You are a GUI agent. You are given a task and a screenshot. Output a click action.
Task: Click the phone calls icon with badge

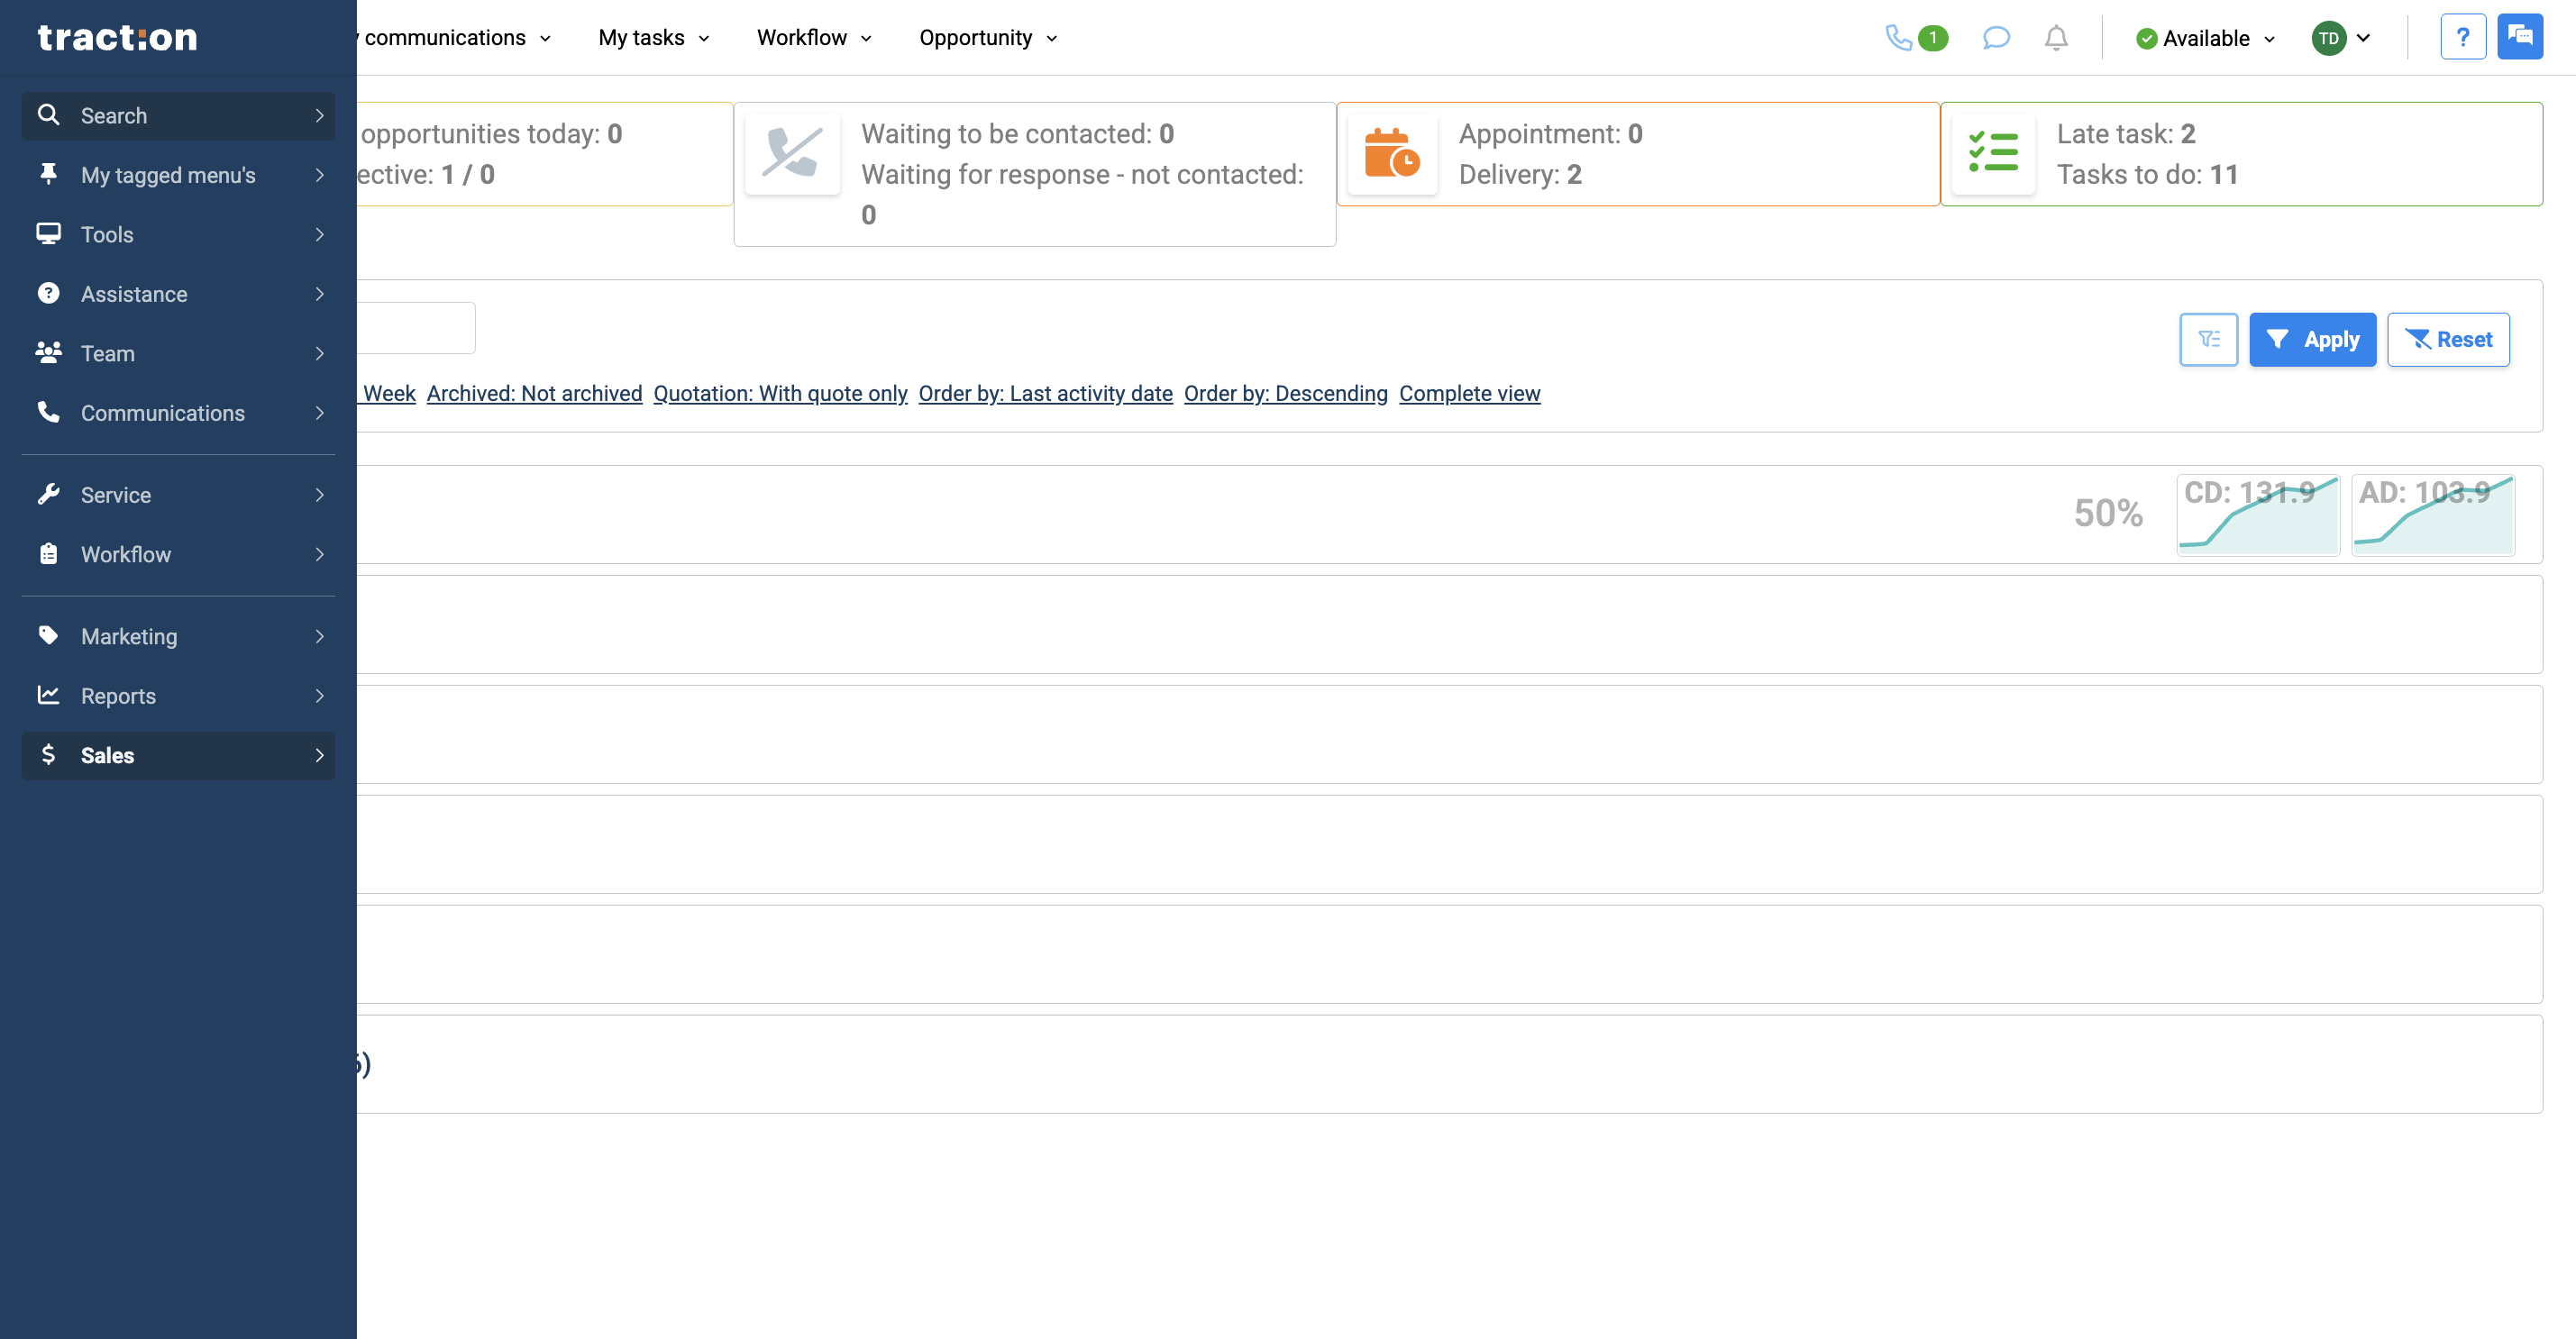coord(1915,38)
